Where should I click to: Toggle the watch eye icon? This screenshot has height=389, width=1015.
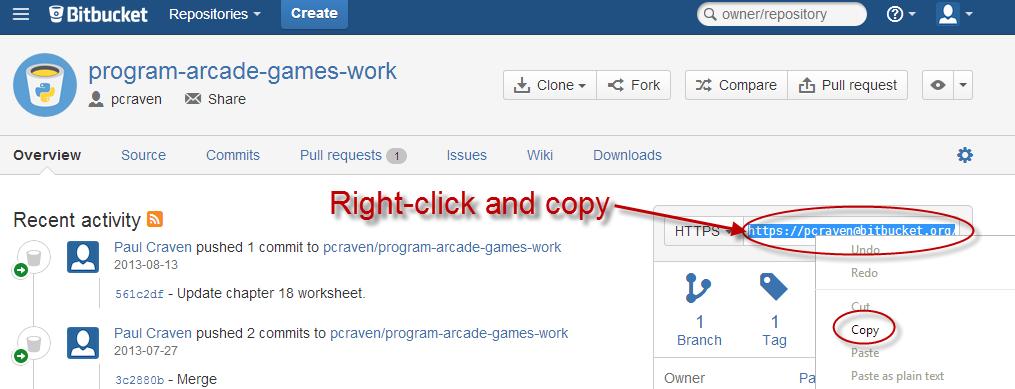pos(938,85)
